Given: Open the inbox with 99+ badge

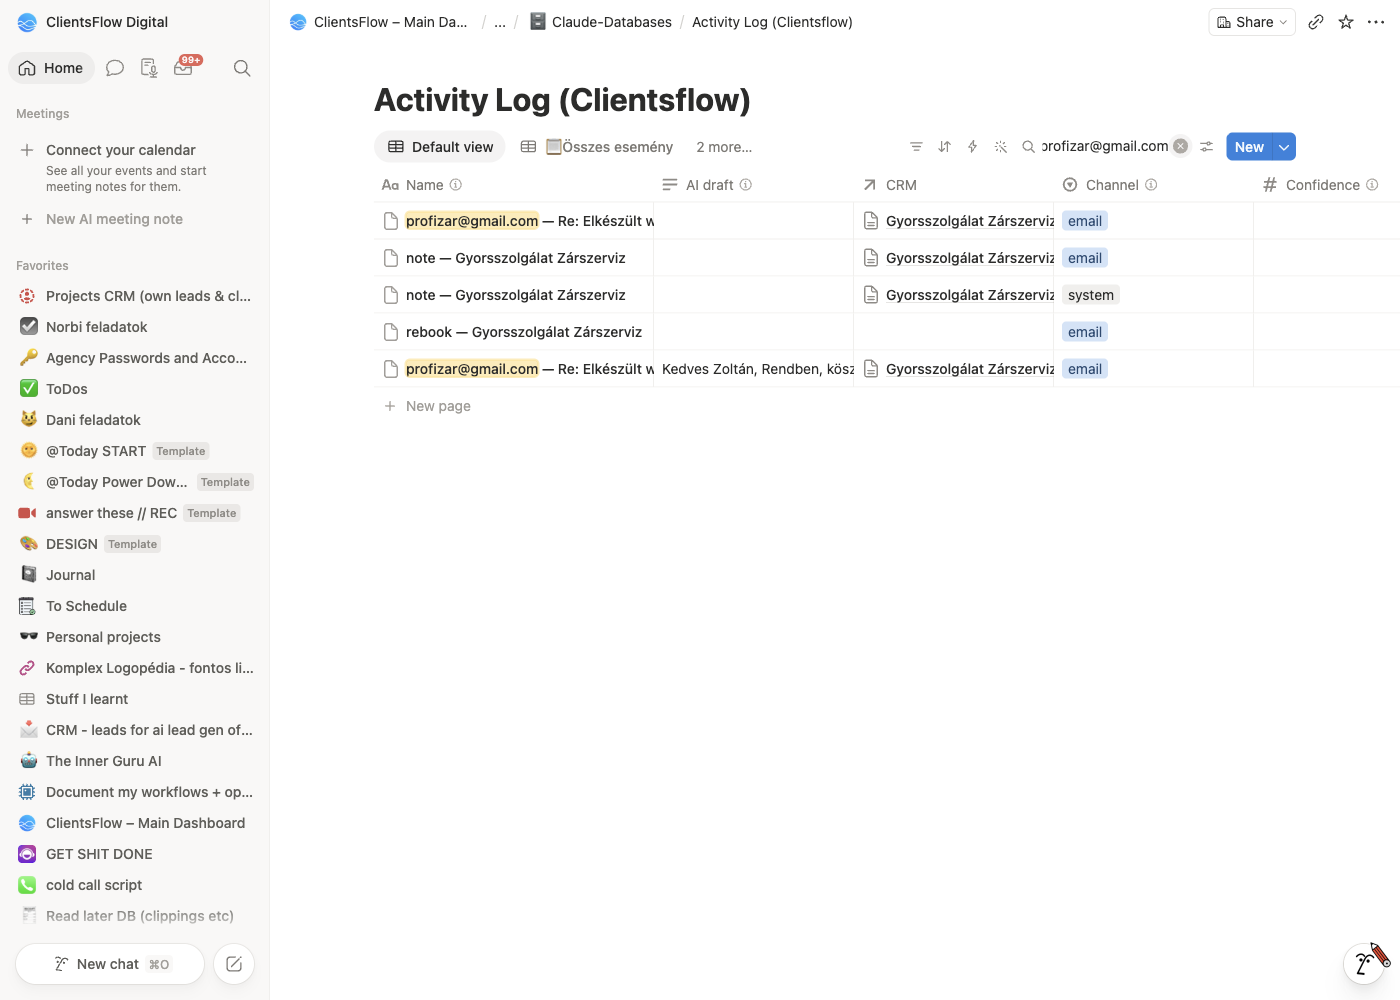Looking at the screenshot, I should [185, 67].
